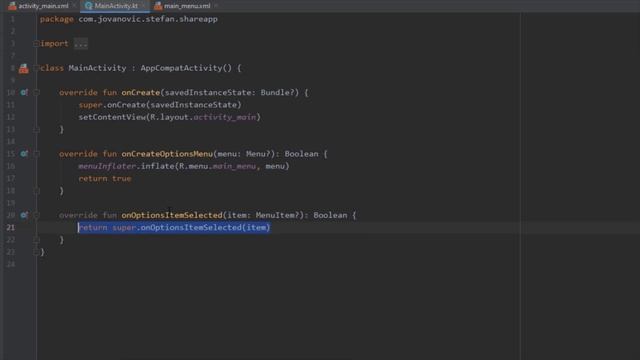Close the activity_main.xml tab
The image size is (640, 360).
point(75,6)
